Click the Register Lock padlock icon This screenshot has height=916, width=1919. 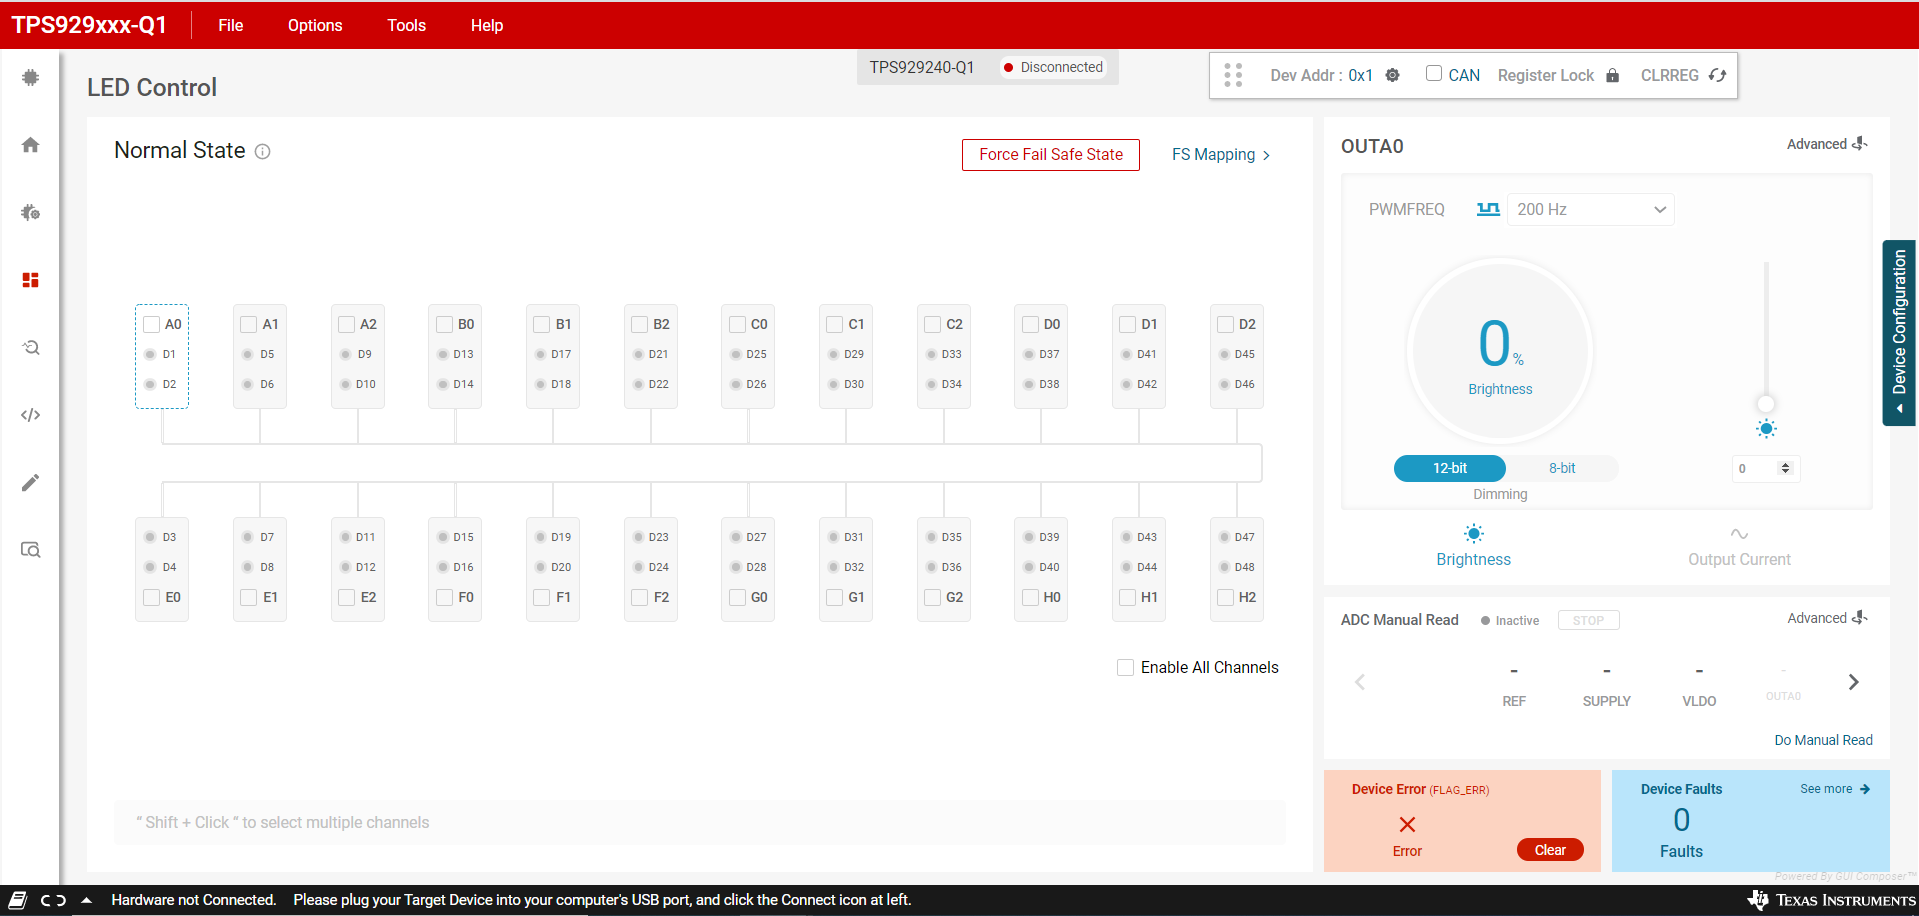[x=1612, y=75]
